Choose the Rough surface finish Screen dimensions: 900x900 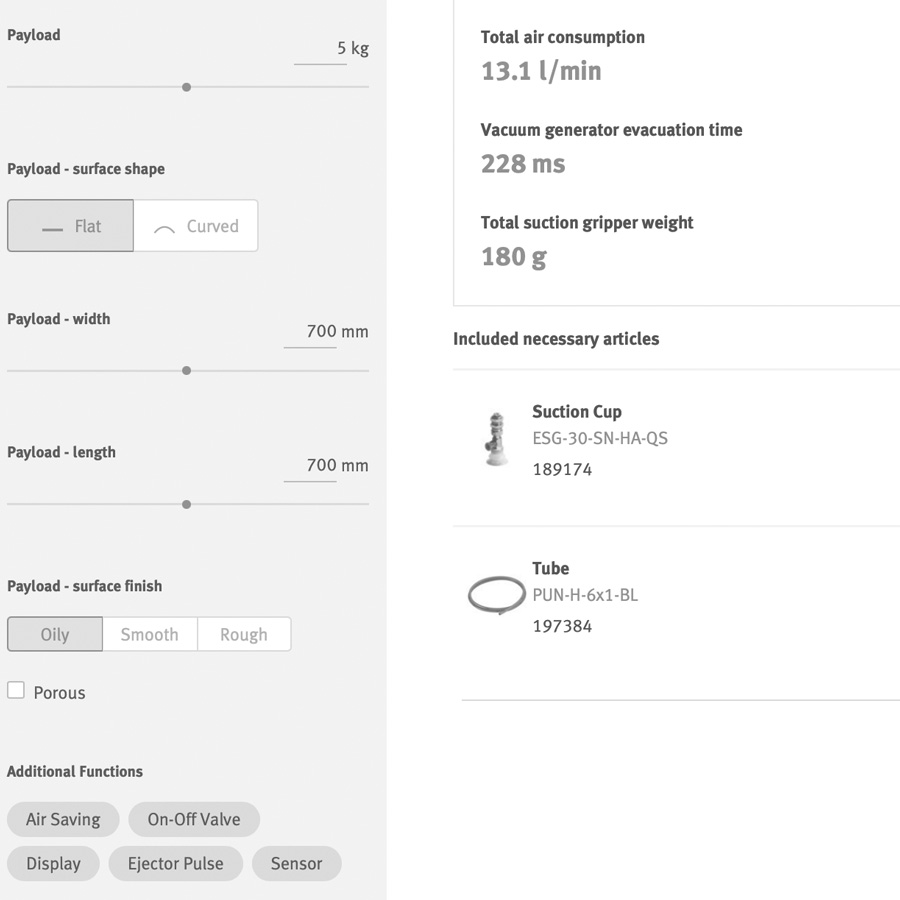[x=244, y=634]
